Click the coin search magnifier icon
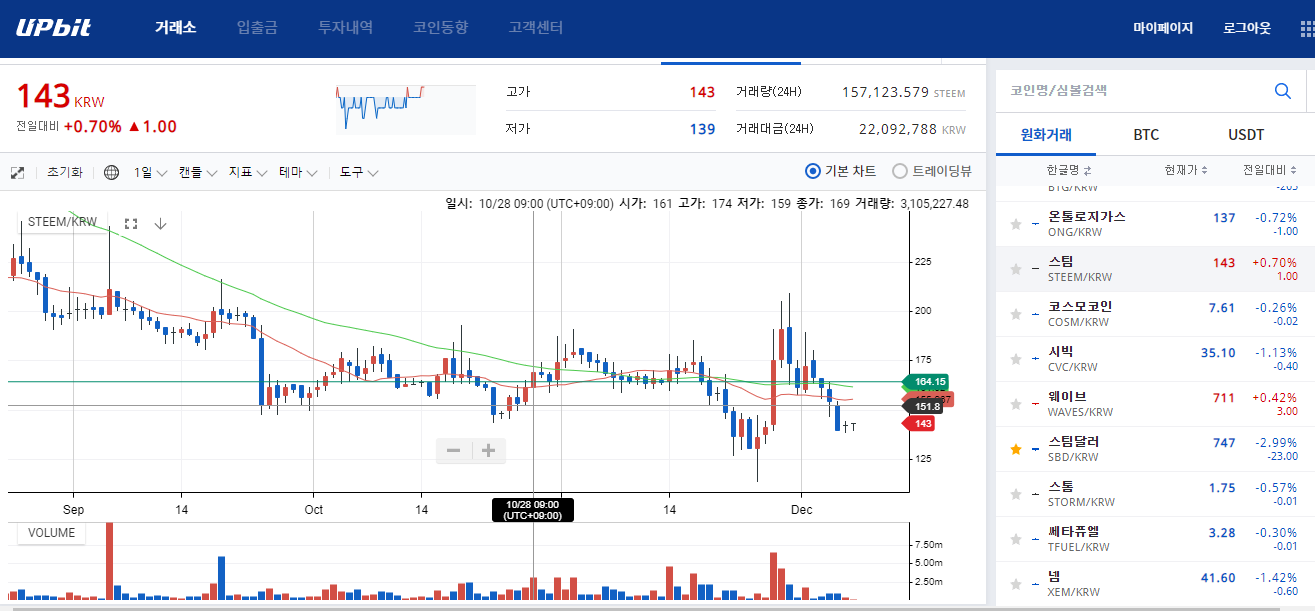Screen dimensions: 1315x611 pos(1283,91)
